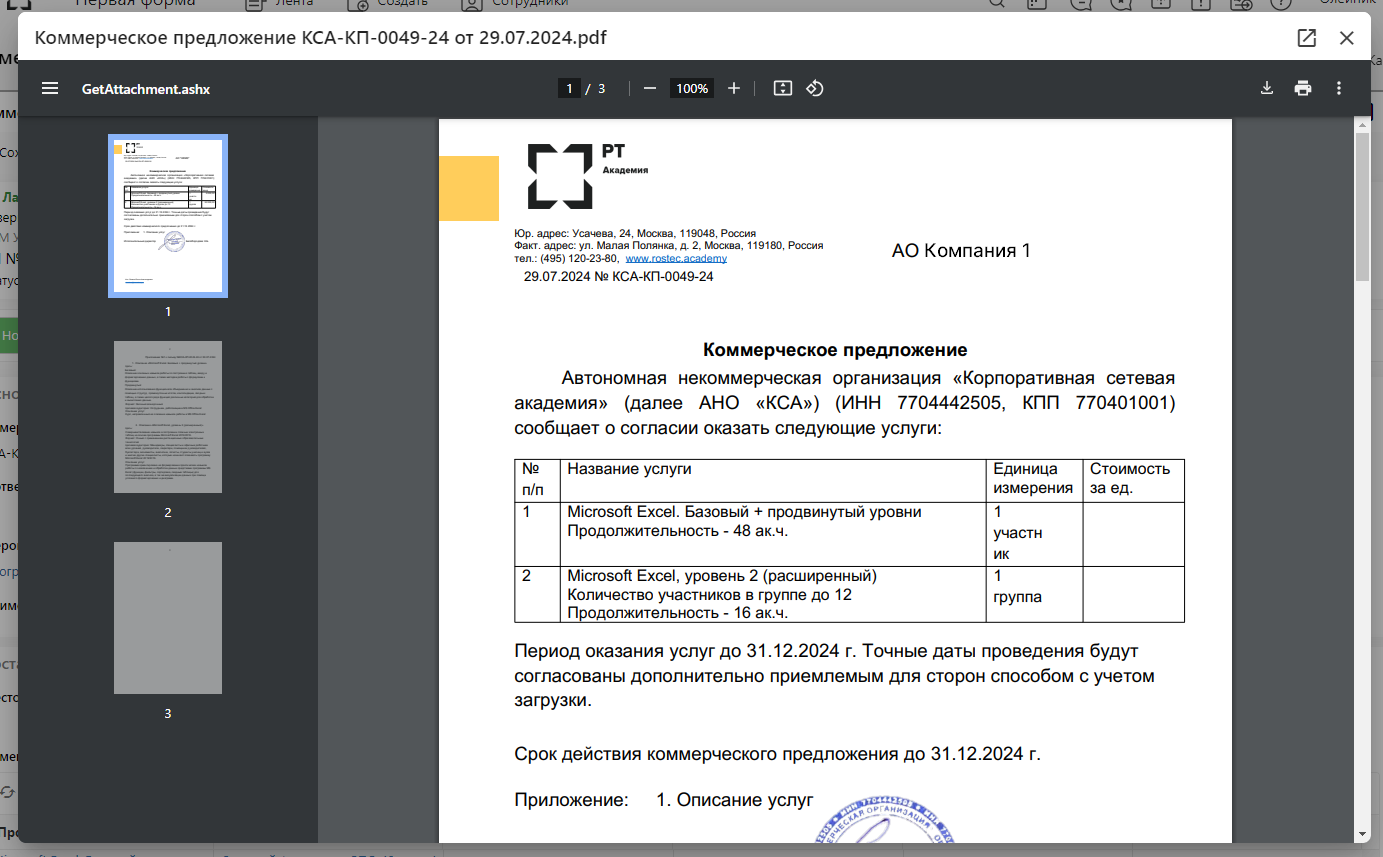The image size is (1383, 857).
Task: Click 'Количество участников в группе до 12'
Action: click(x=709, y=595)
